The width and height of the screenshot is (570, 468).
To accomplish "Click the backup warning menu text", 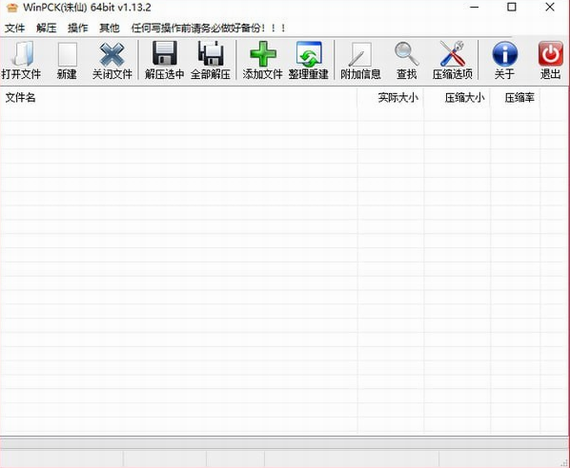I will tap(209, 28).
